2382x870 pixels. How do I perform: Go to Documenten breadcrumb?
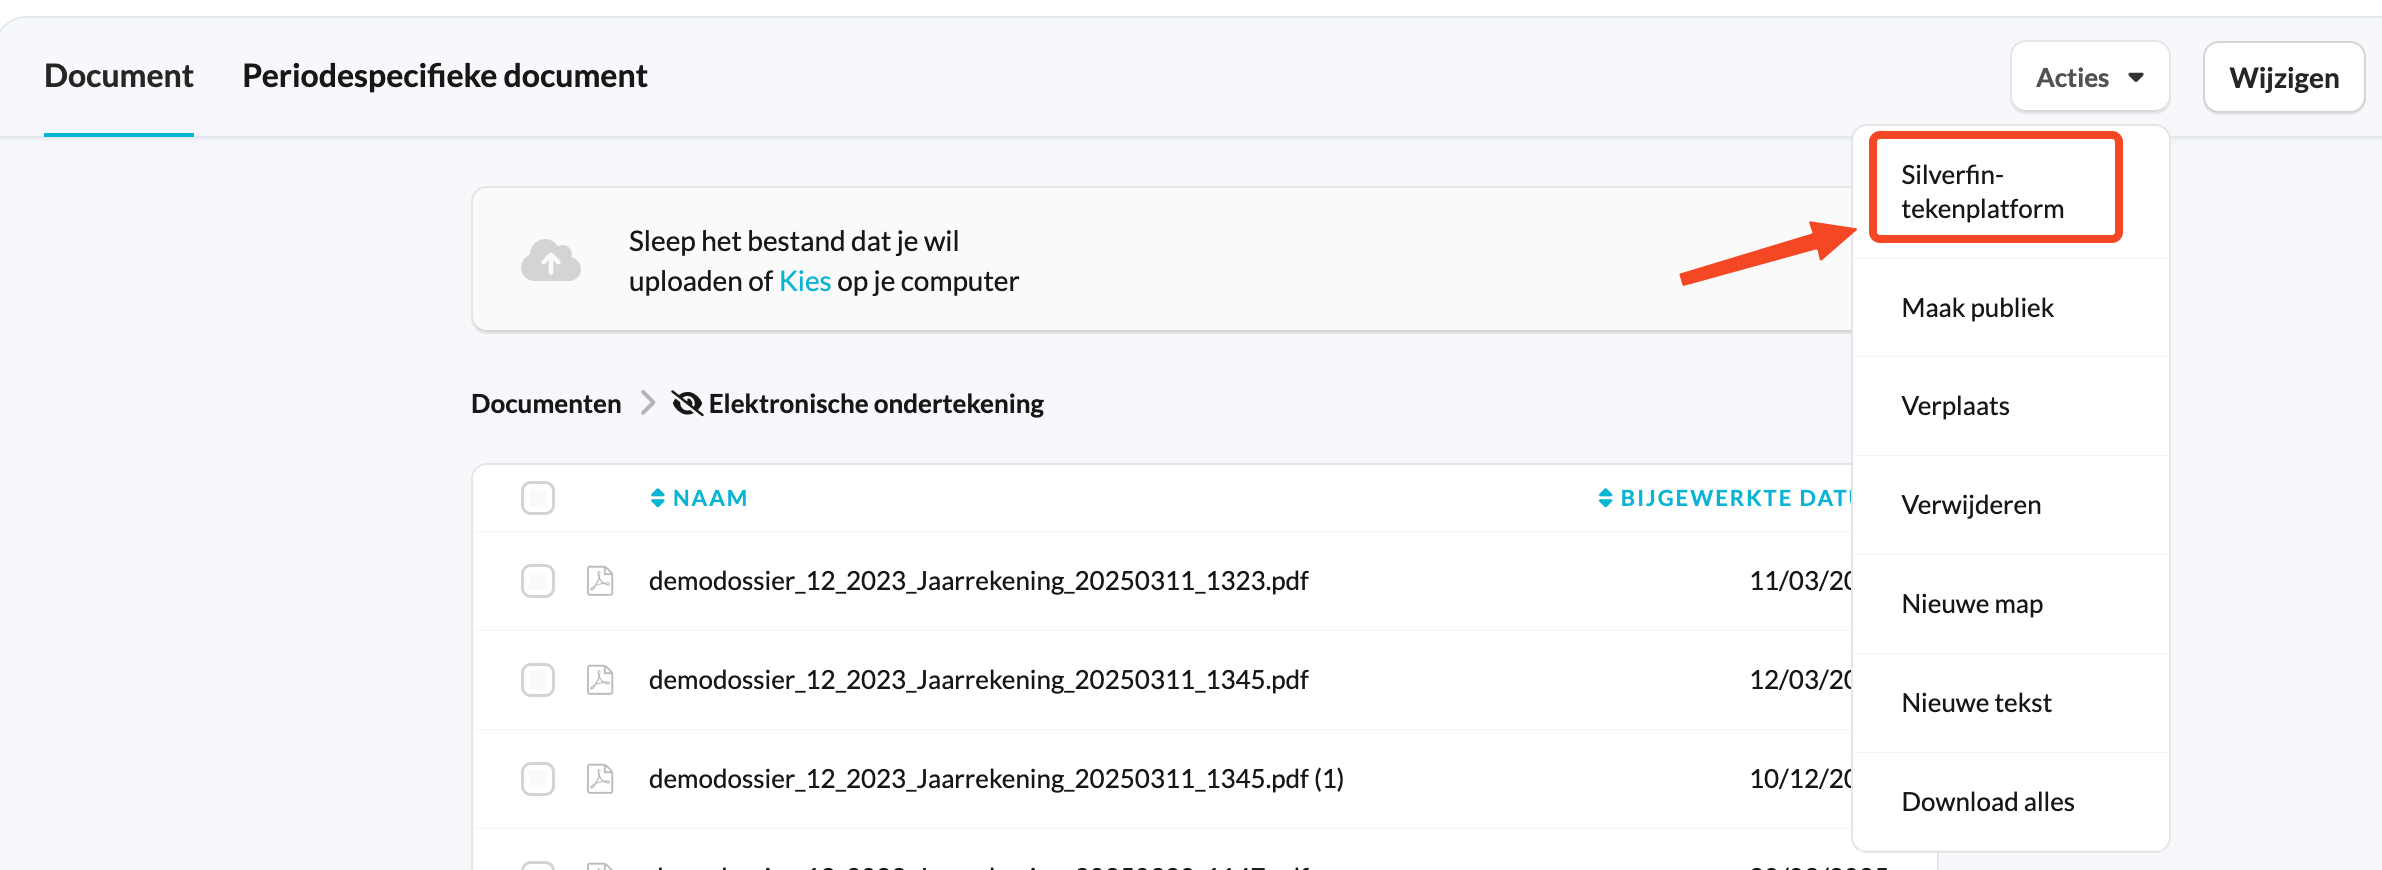546,404
